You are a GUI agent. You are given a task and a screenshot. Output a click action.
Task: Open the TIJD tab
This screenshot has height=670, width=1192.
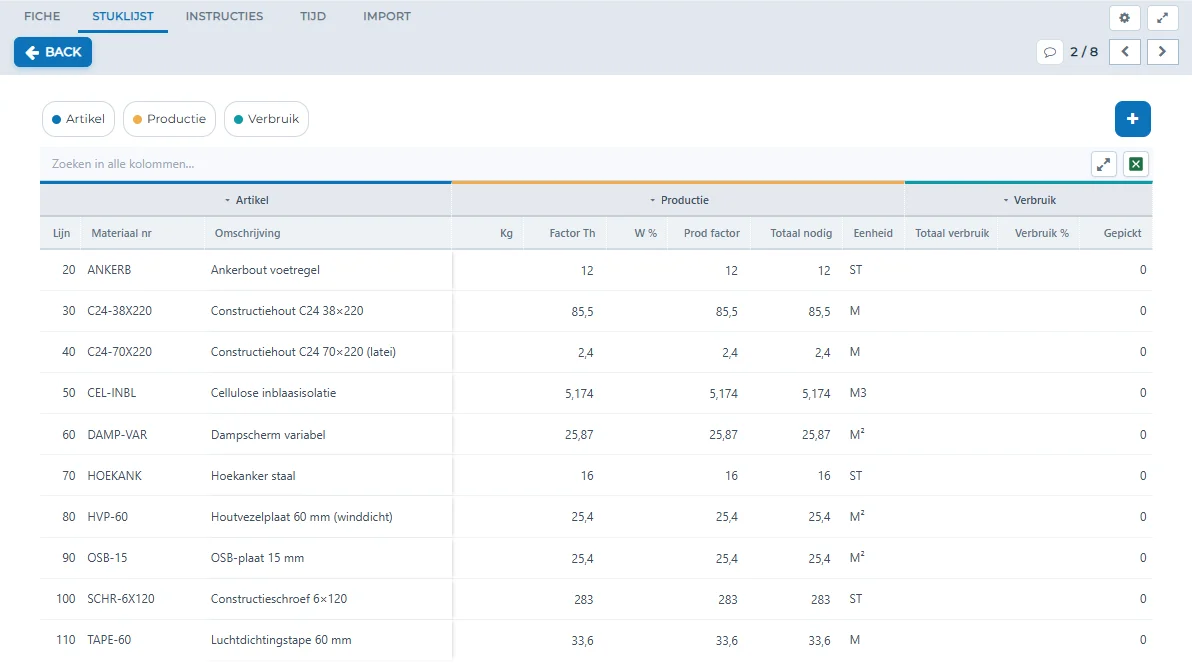[x=312, y=16]
